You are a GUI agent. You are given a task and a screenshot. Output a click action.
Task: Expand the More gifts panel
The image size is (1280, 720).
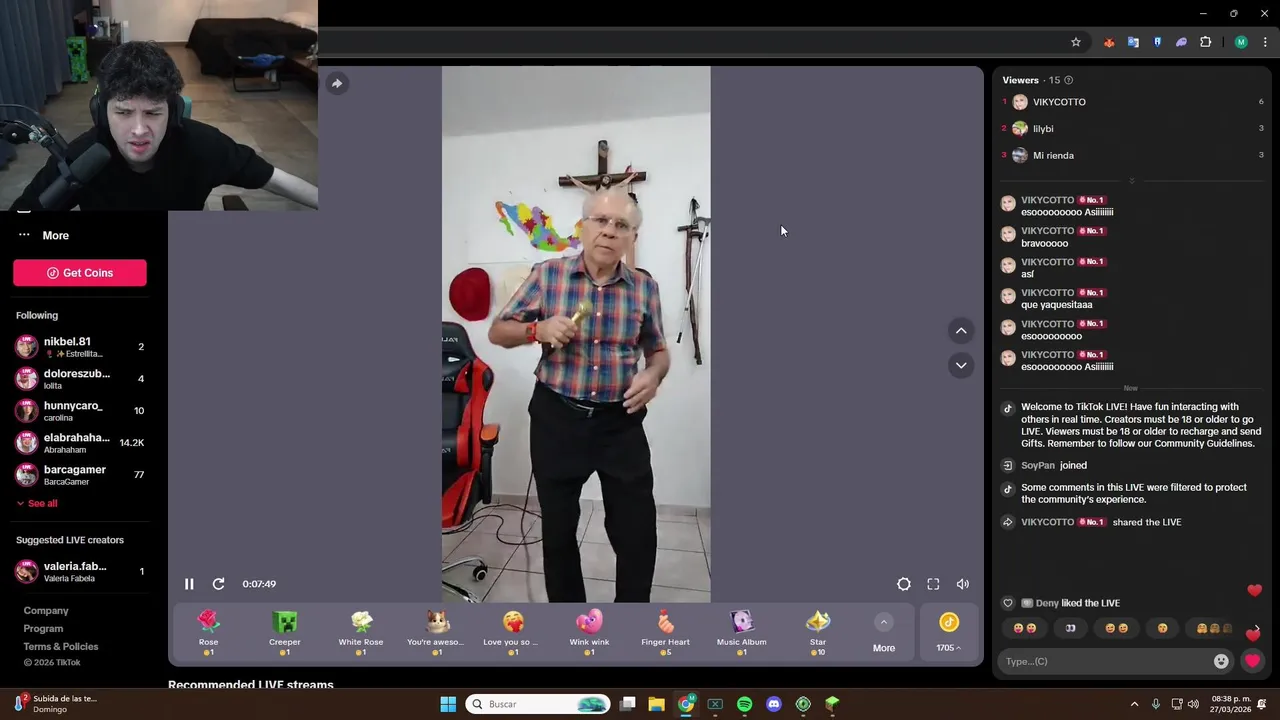[x=884, y=633]
